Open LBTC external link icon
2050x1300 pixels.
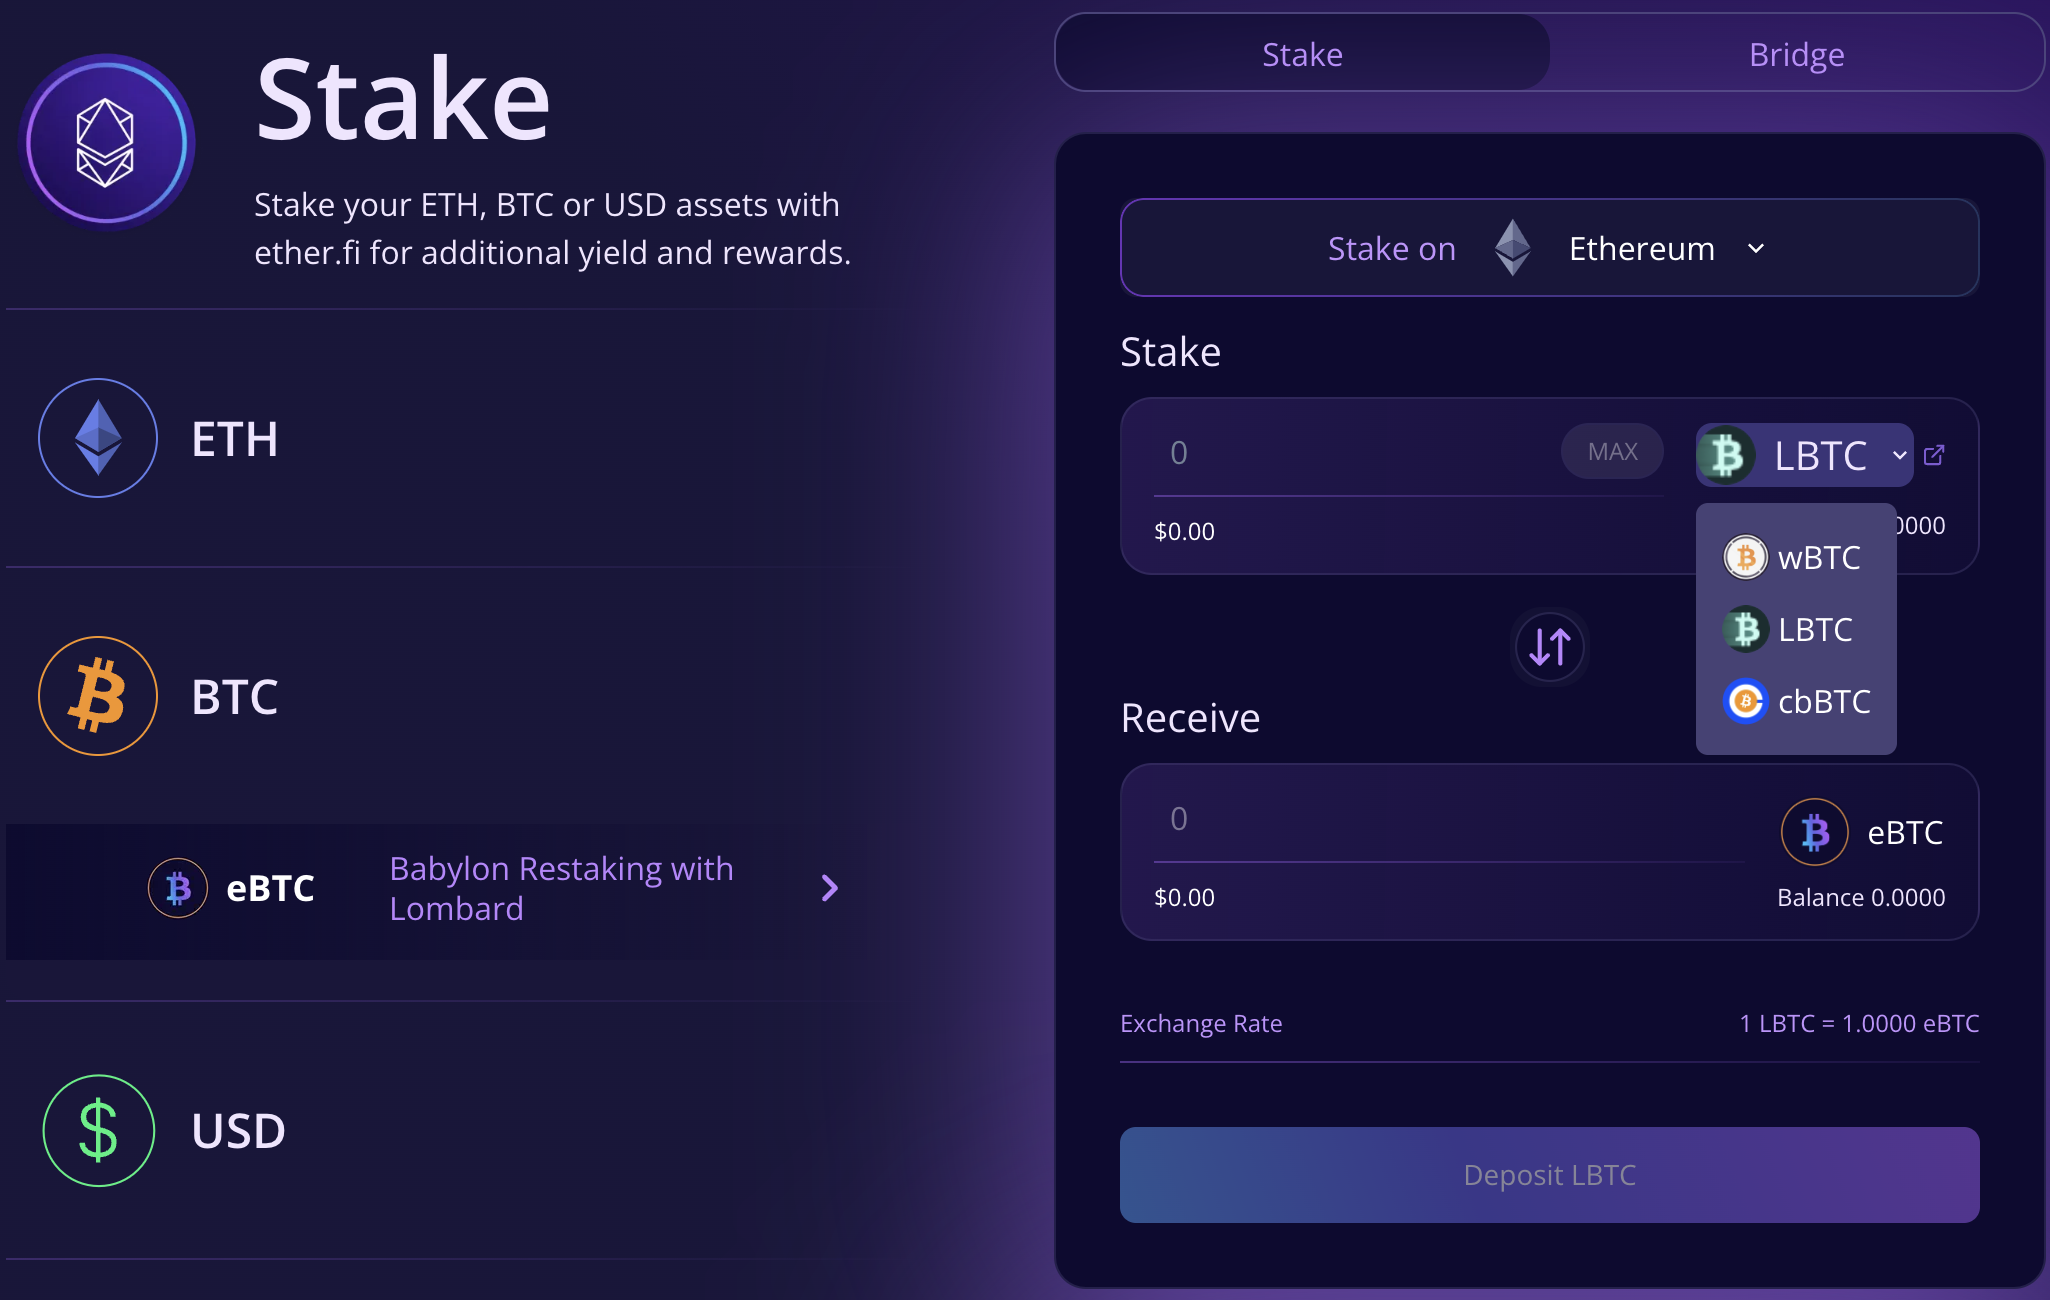[1934, 455]
